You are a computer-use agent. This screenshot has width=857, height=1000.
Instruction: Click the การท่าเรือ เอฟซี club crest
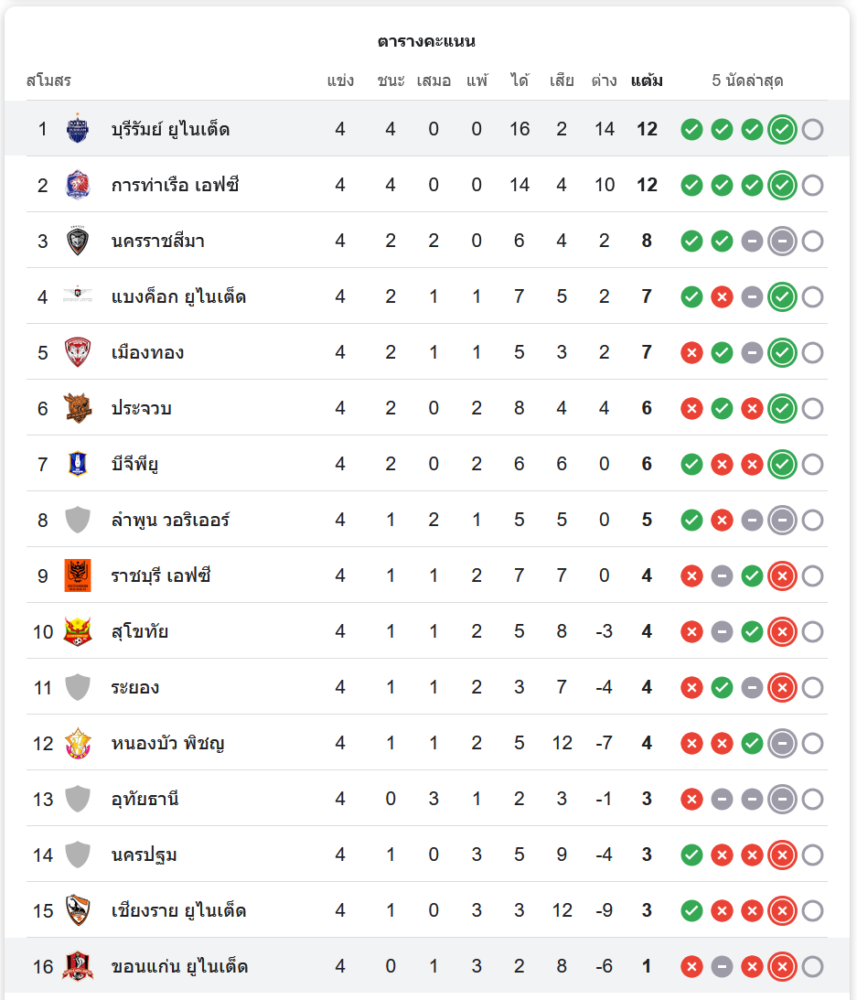[77, 185]
